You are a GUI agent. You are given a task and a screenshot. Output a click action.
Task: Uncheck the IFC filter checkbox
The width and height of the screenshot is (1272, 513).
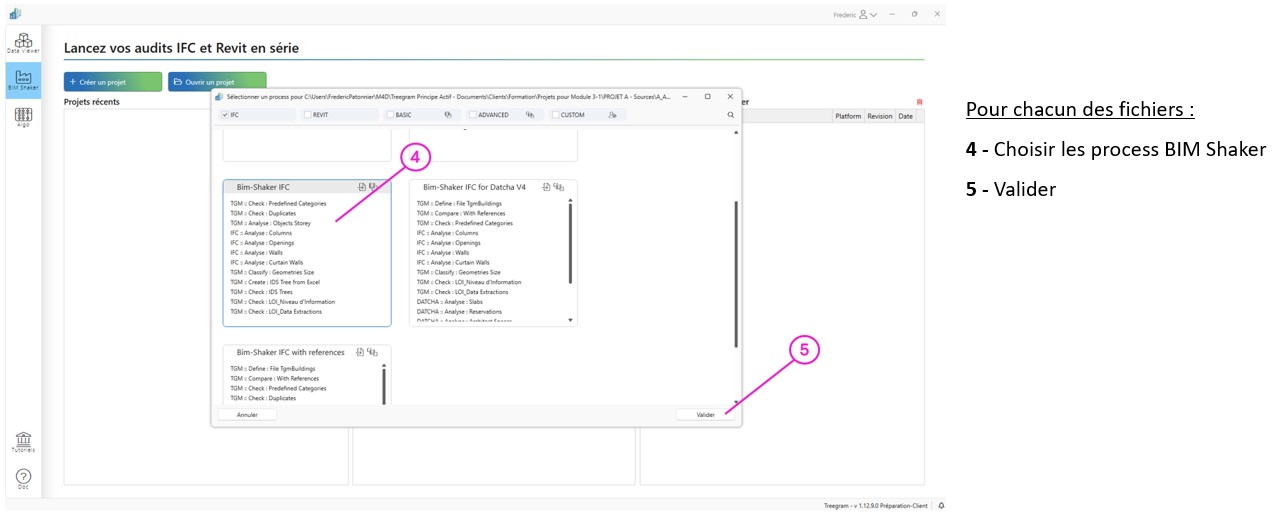(225, 115)
